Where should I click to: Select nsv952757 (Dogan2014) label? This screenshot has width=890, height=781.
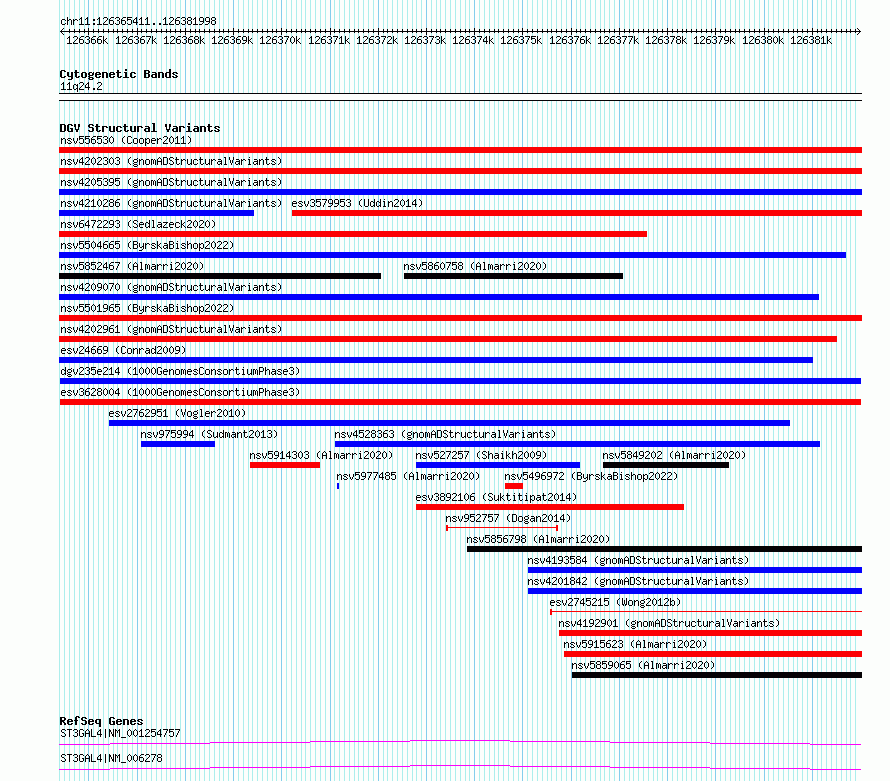[x=508, y=518]
